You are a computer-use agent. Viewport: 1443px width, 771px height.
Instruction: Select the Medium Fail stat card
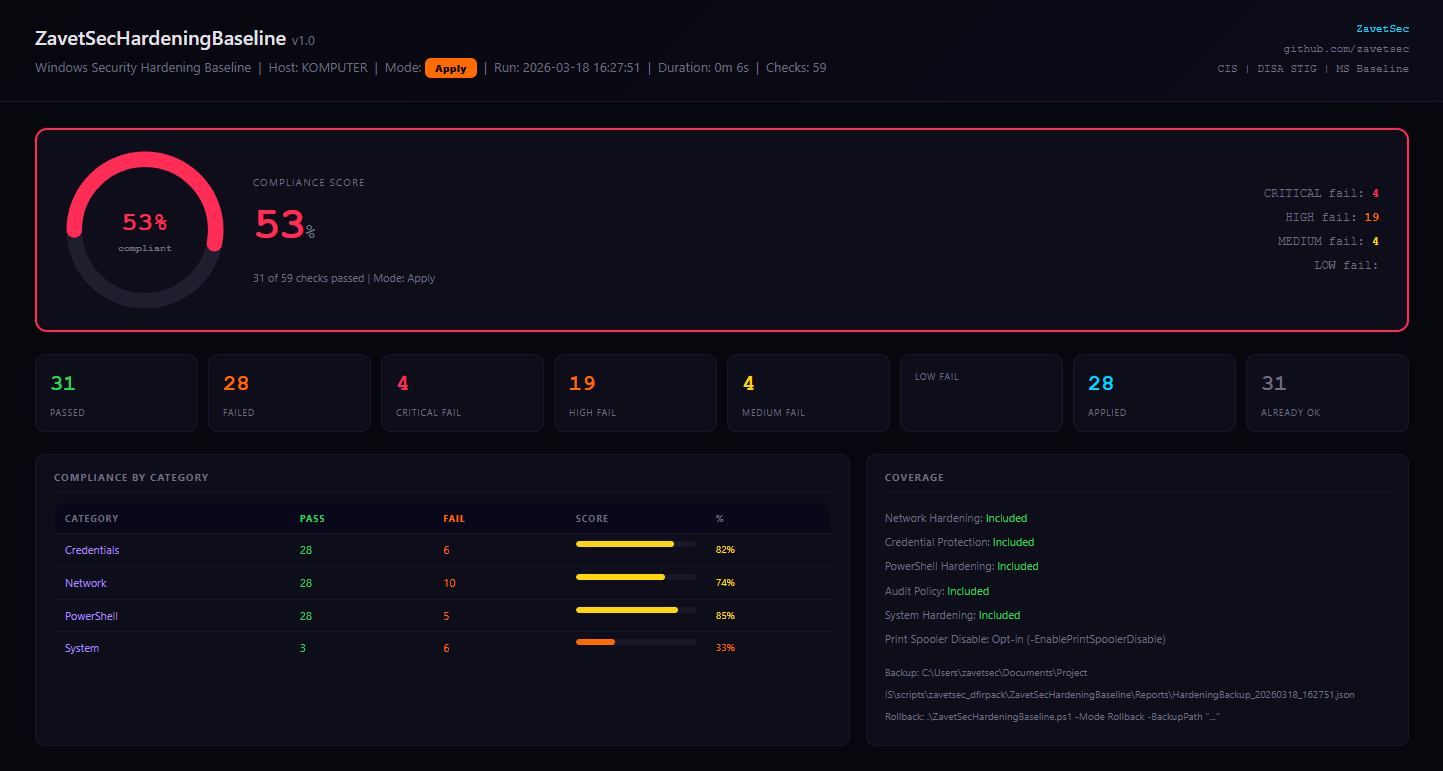(x=808, y=393)
